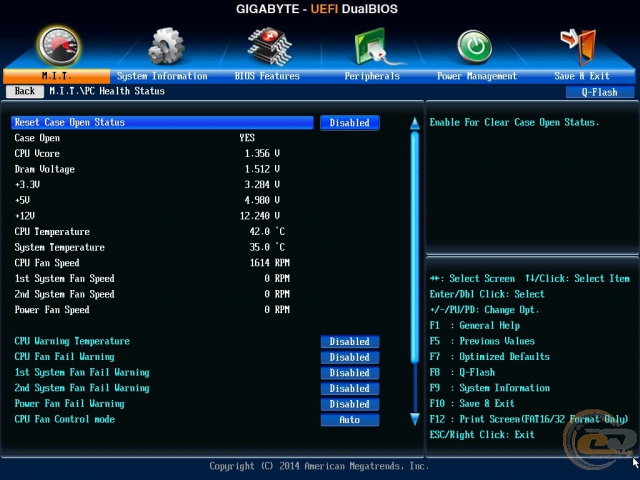Click the +3.3V 3.284 V reading
The width and height of the screenshot is (640, 480).
point(262,184)
